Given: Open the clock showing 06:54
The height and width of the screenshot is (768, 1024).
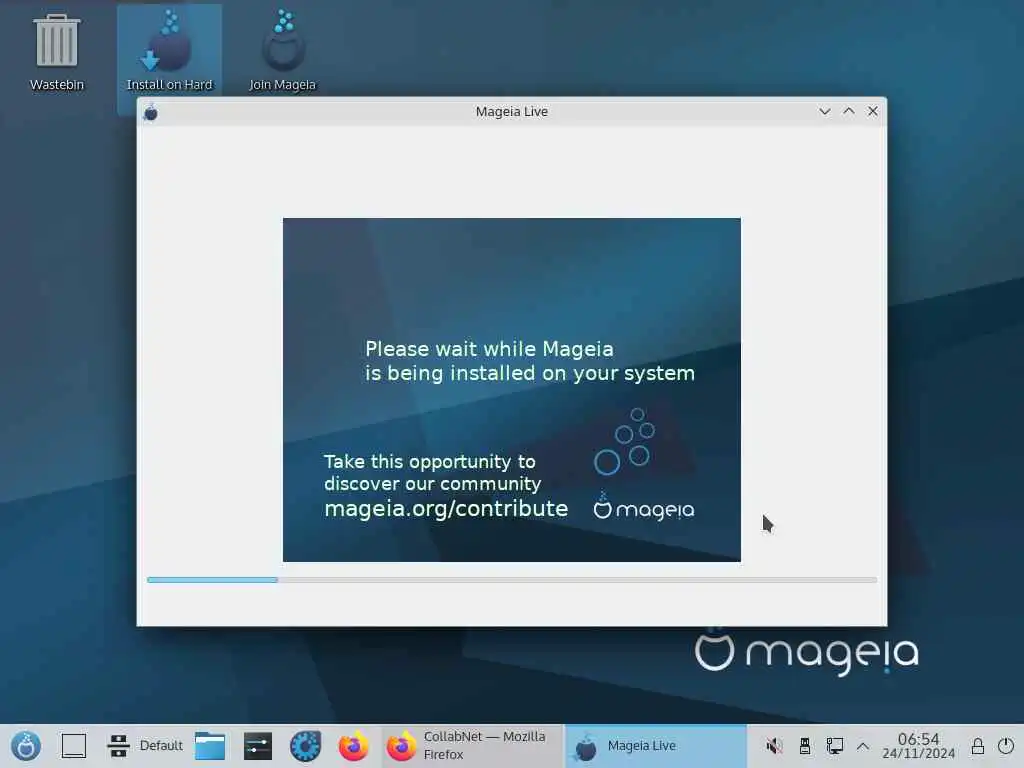Looking at the screenshot, I should point(918,746).
